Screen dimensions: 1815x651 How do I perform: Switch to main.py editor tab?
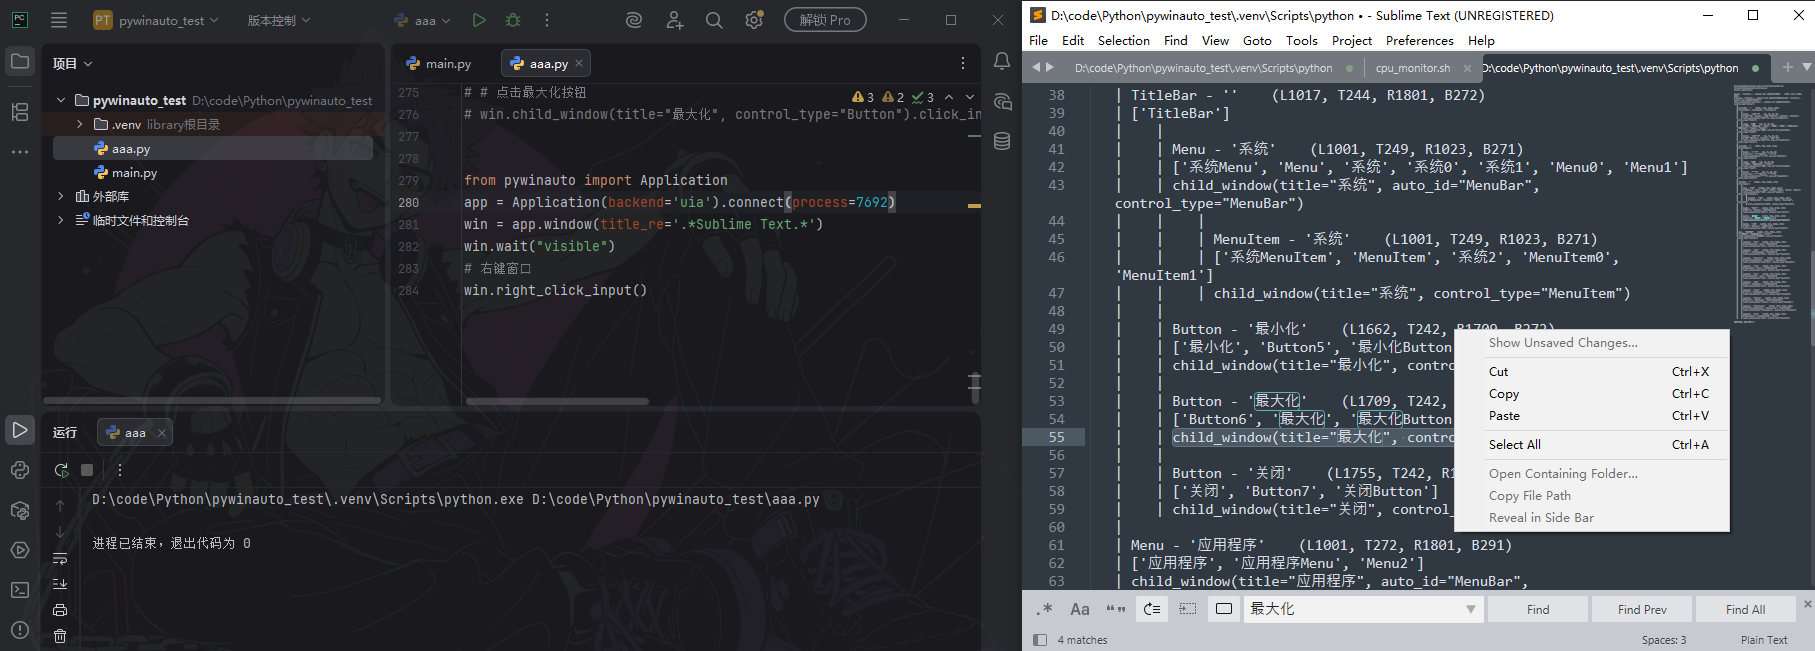pos(439,63)
